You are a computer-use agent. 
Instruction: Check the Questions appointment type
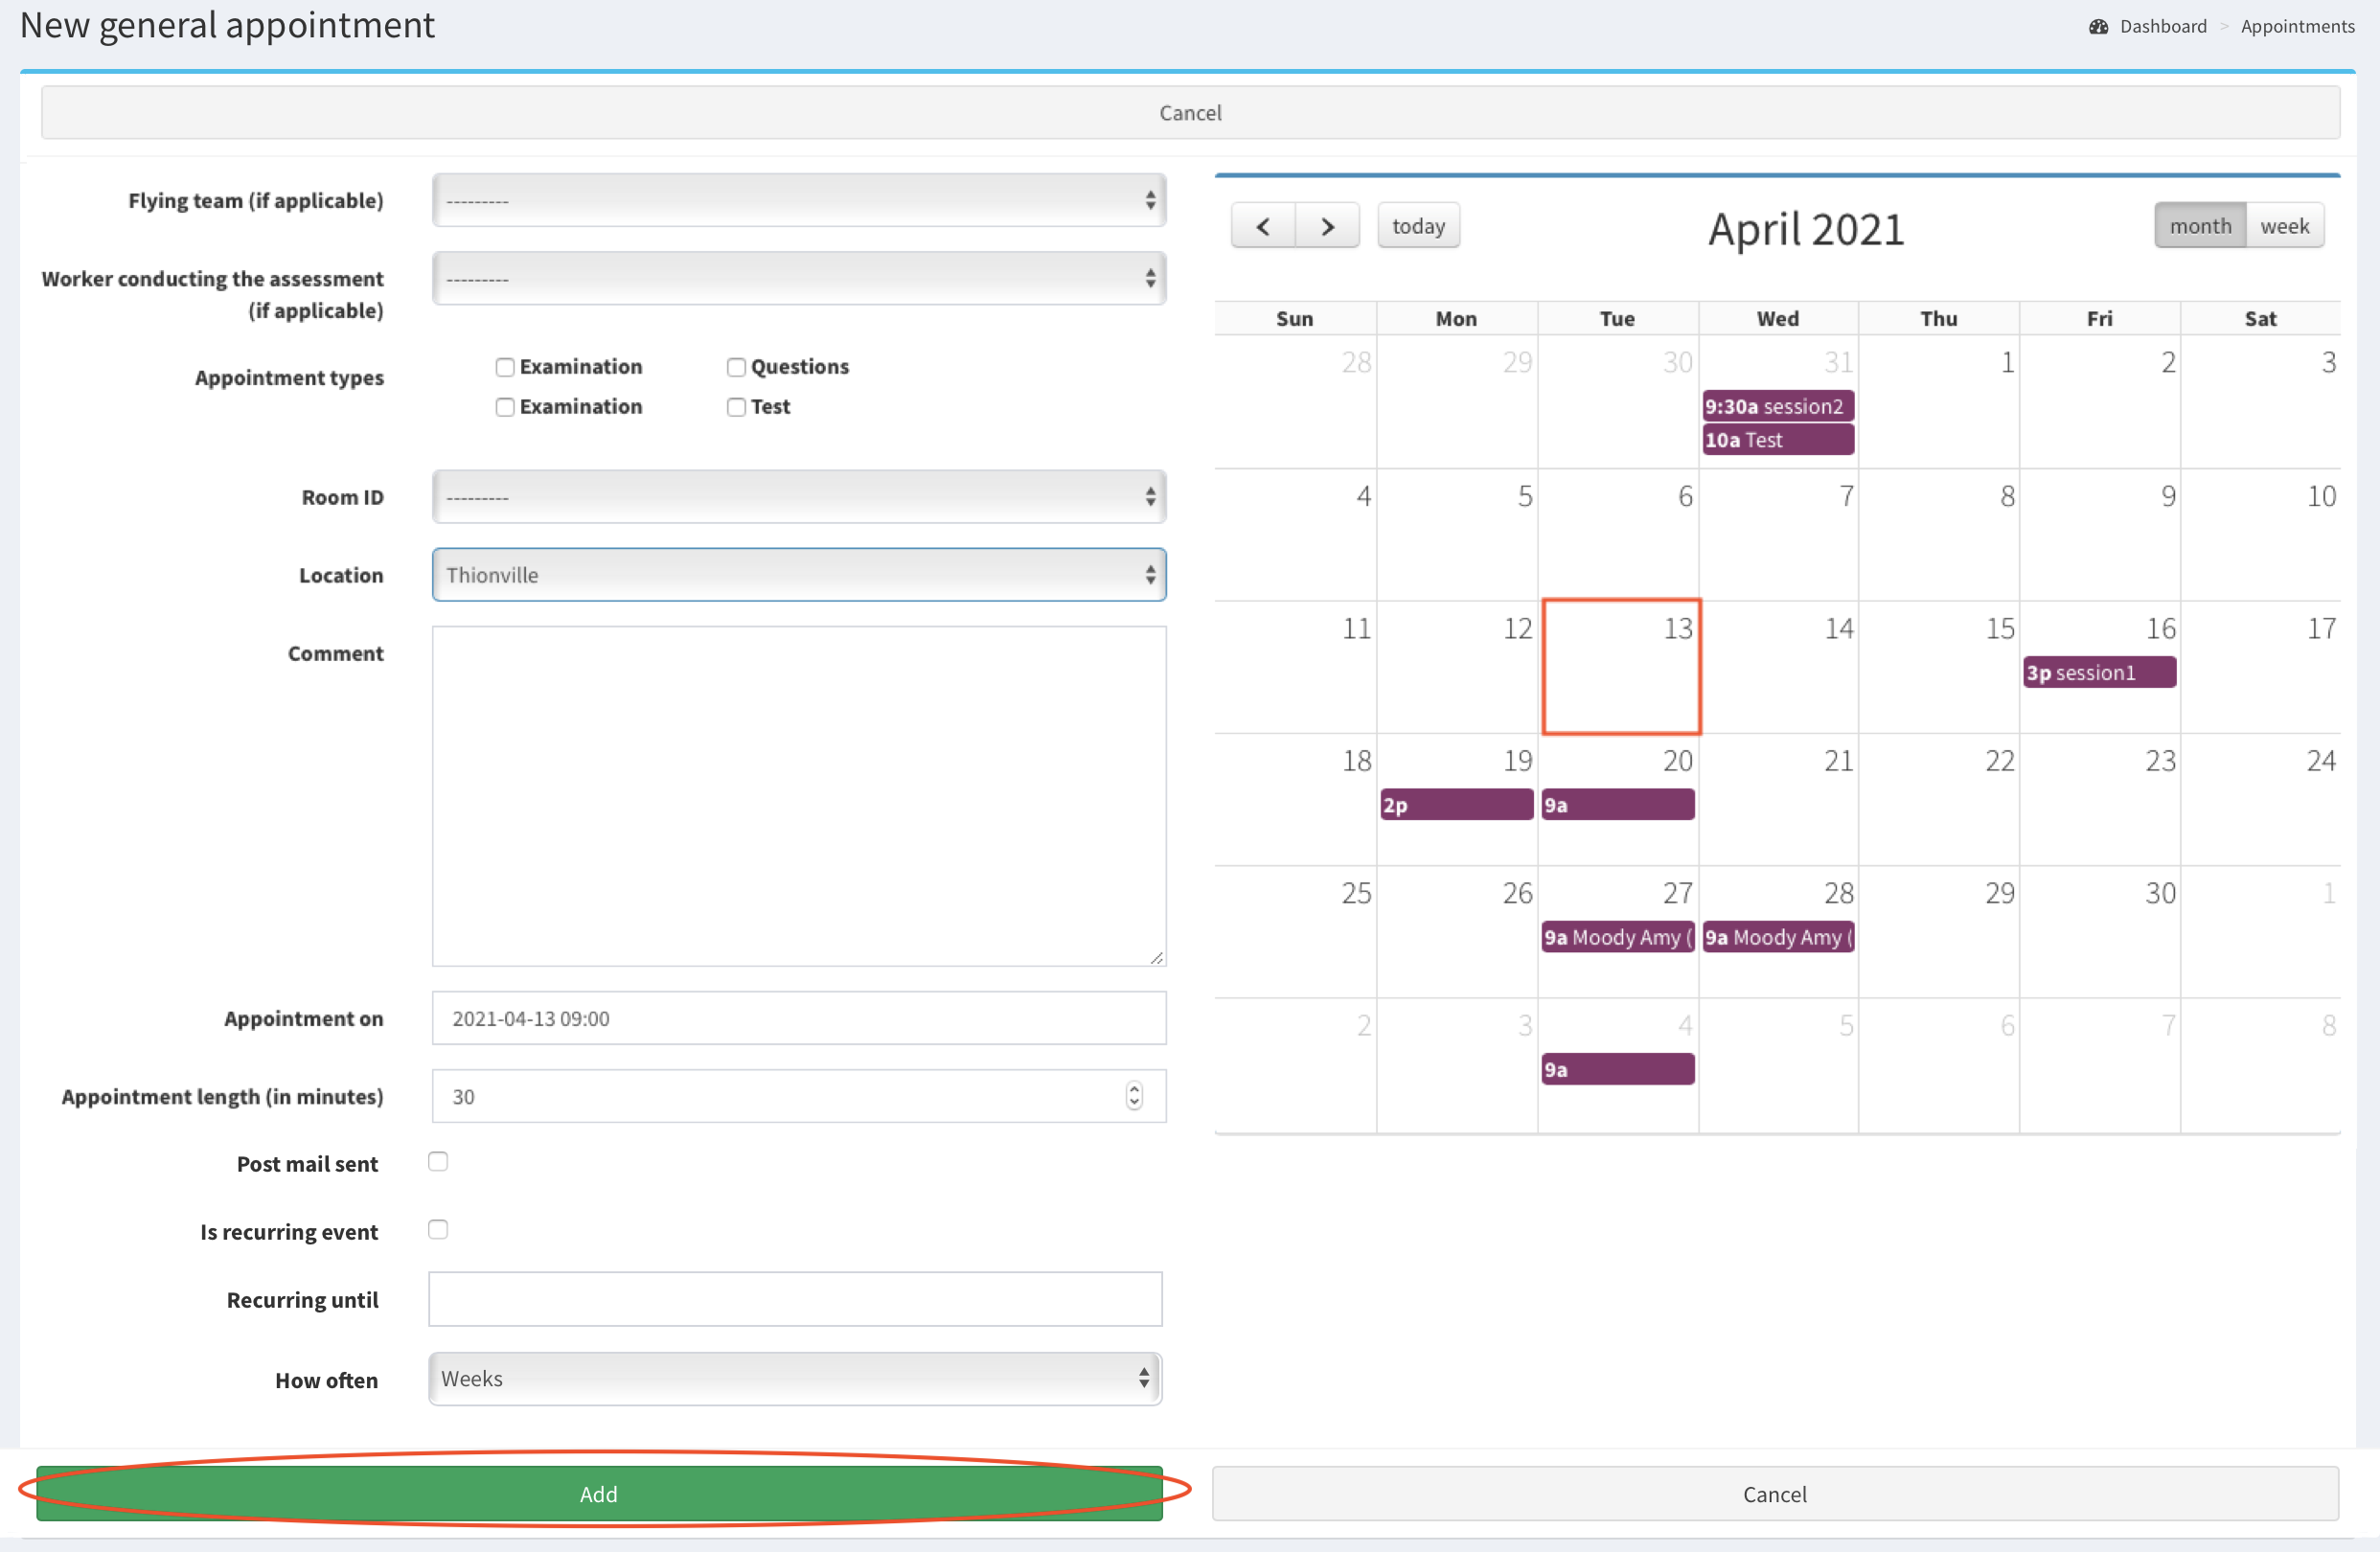736,367
